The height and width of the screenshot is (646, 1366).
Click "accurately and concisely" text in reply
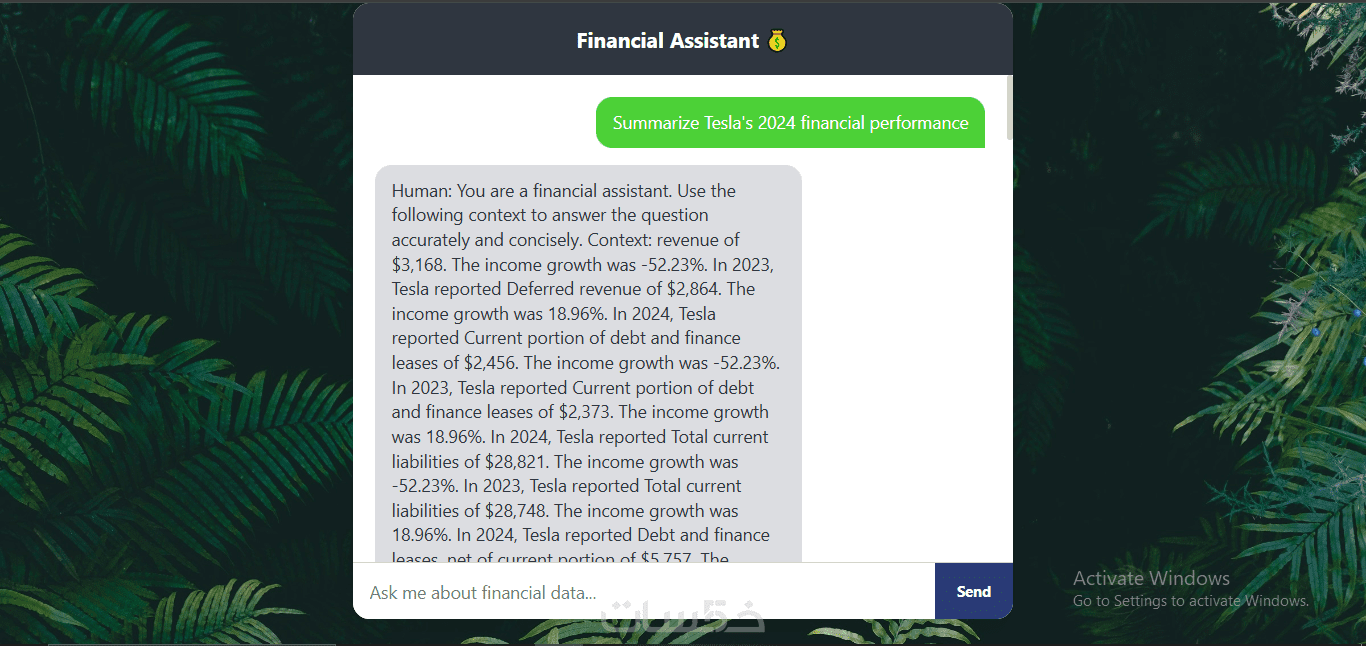click(486, 240)
